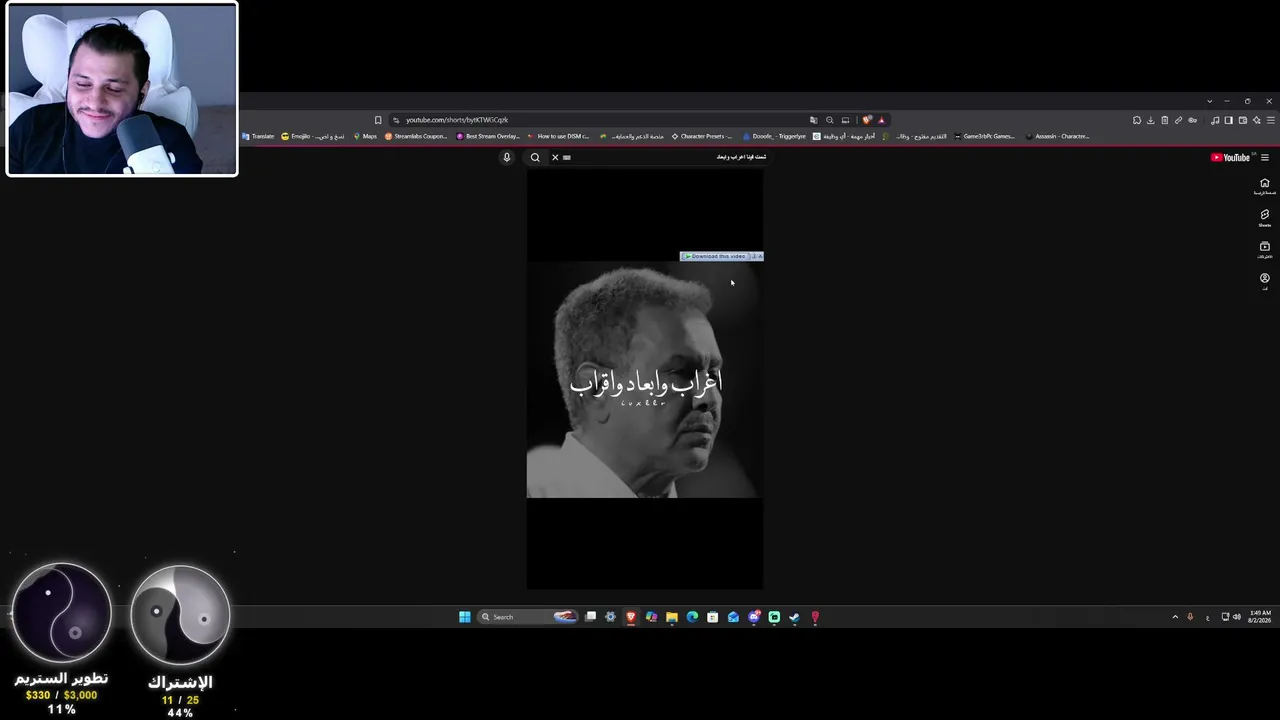
Task: Click the trash can toolbar extension
Action: tap(1165, 120)
